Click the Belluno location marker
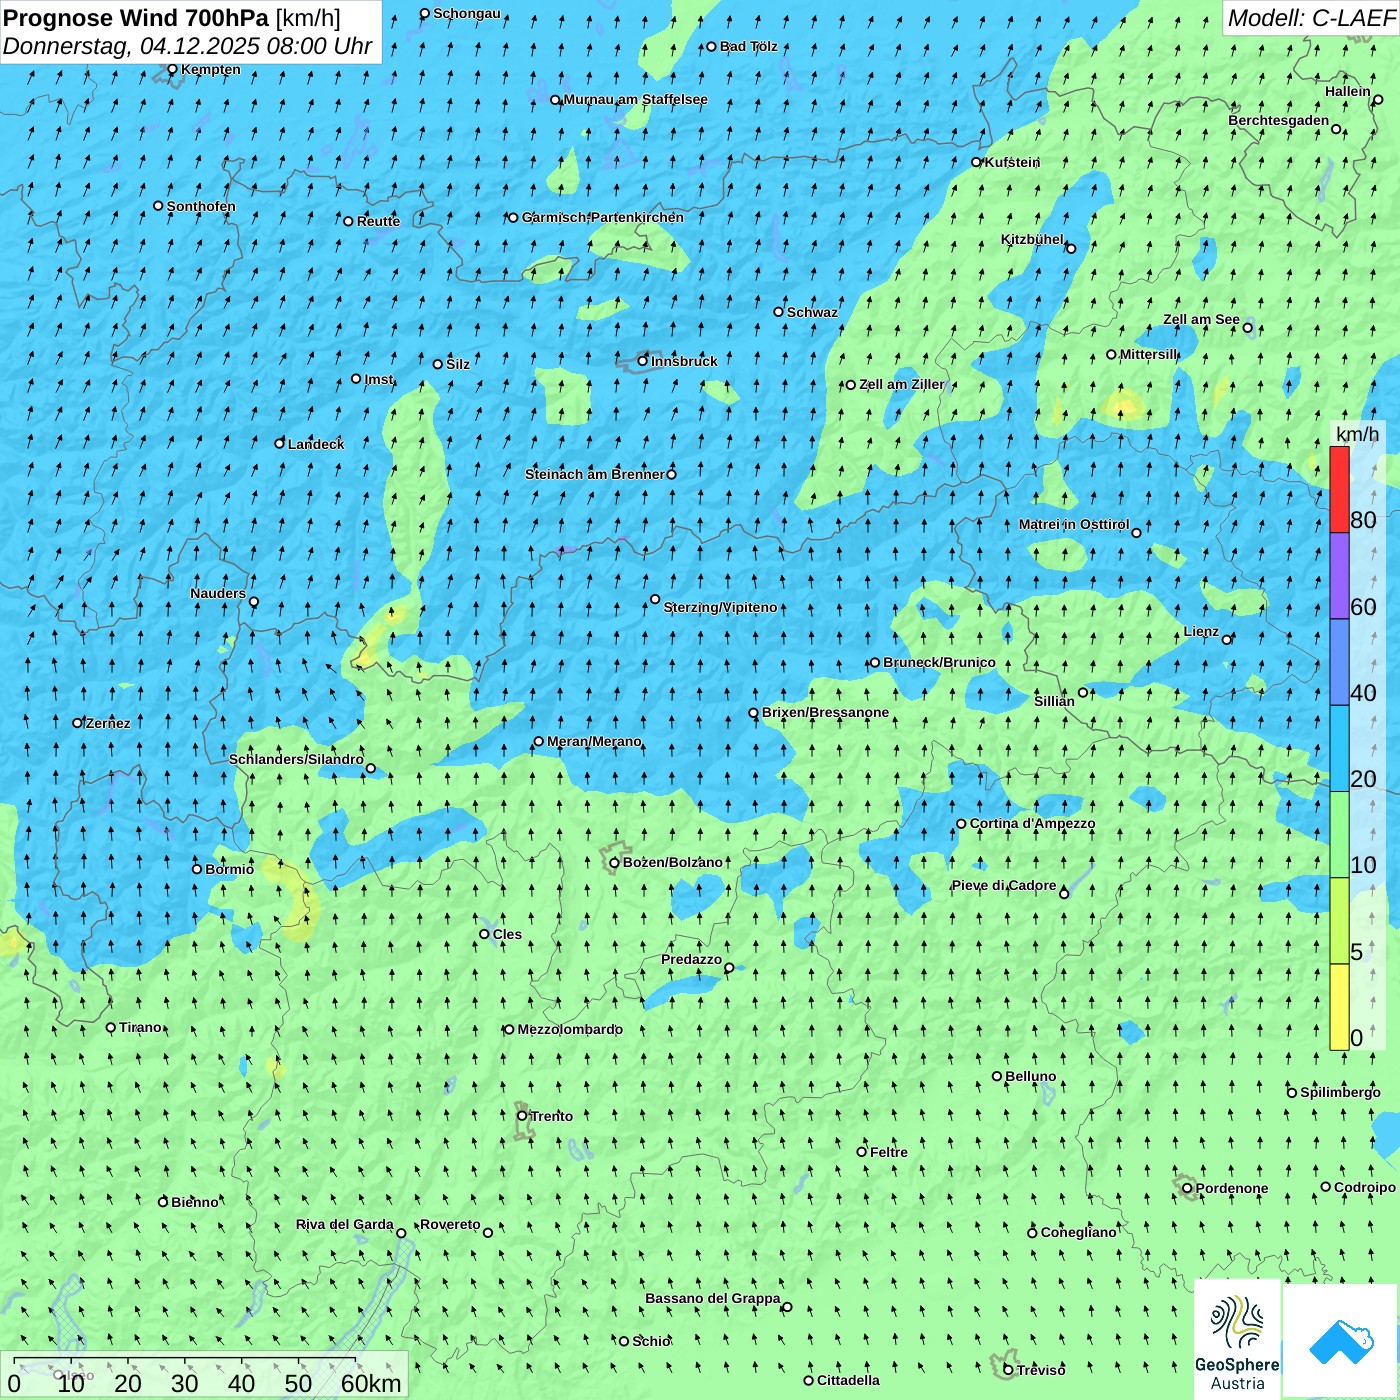The image size is (1400, 1400). point(997,1076)
